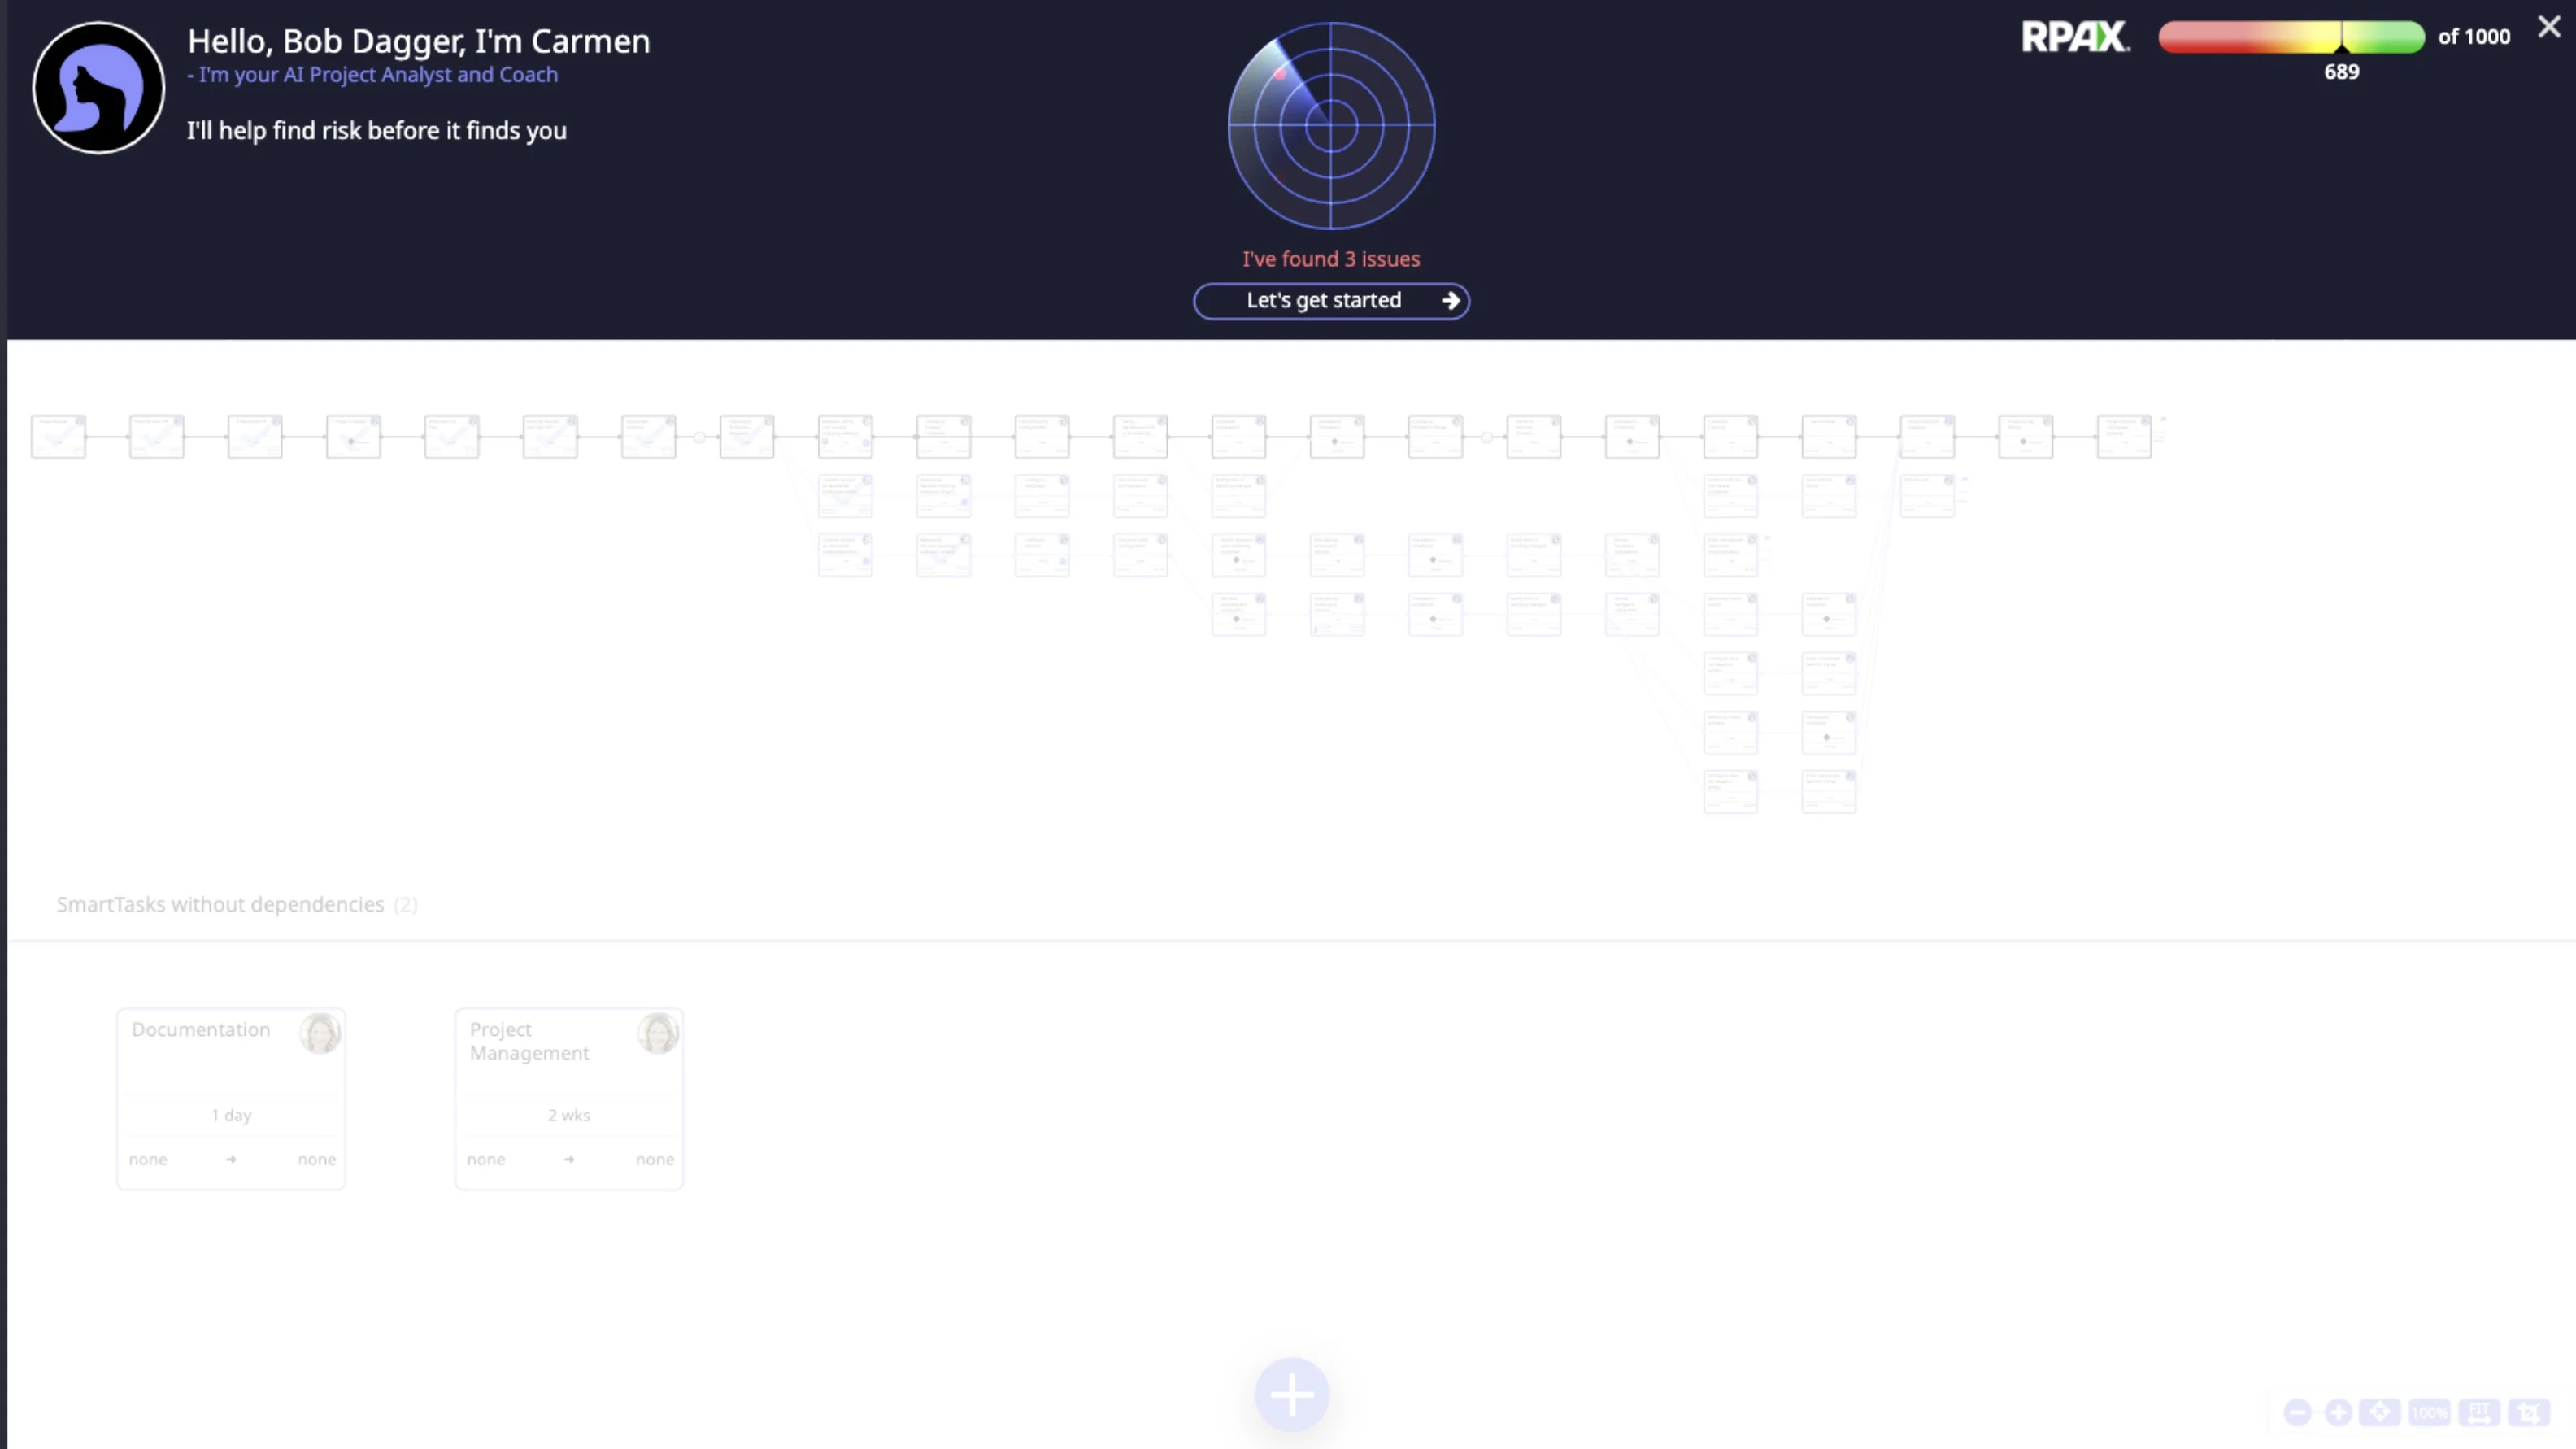
Task: Select the Project Management task card
Action: [568, 1098]
